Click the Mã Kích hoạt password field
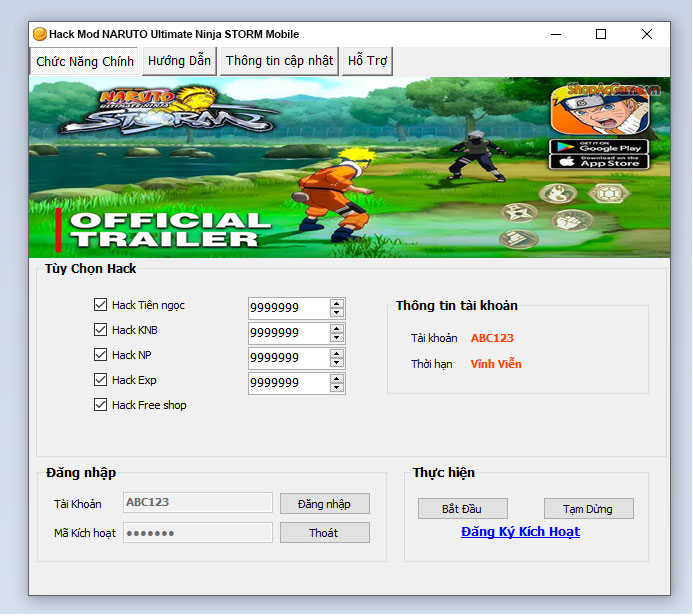 click(x=198, y=533)
